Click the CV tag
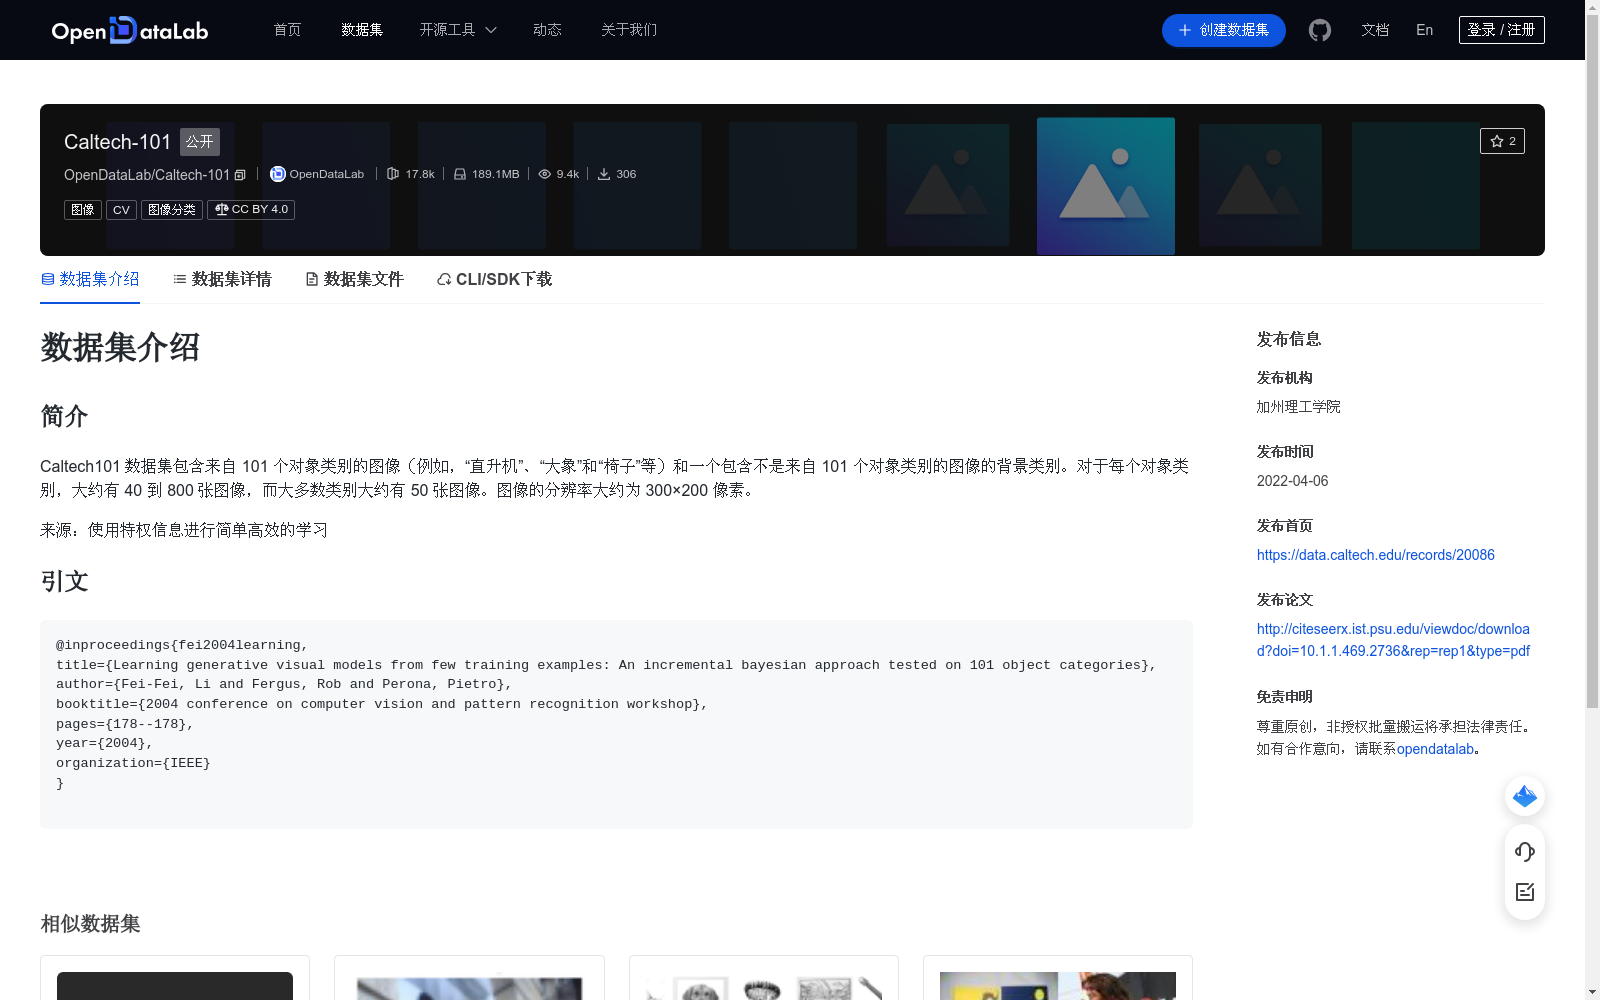This screenshot has width=1600, height=1000. point(121,210)
